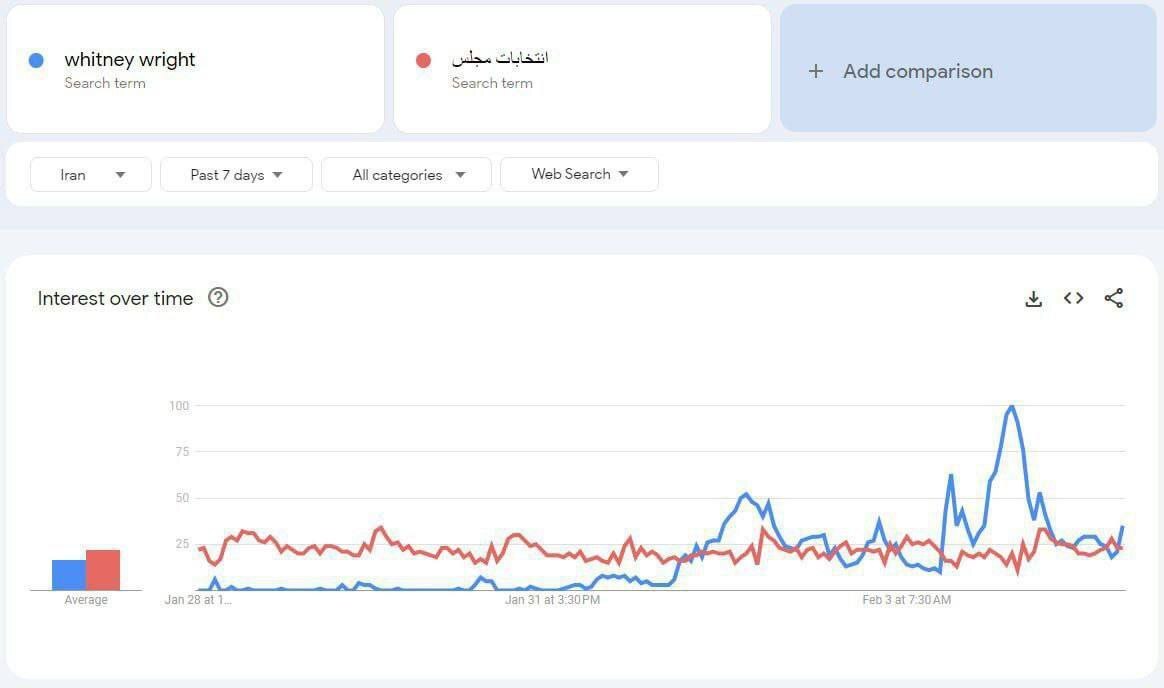Click the red Average bar
The width and height of the screenshot is (1164, 688).
pos(103,570)
